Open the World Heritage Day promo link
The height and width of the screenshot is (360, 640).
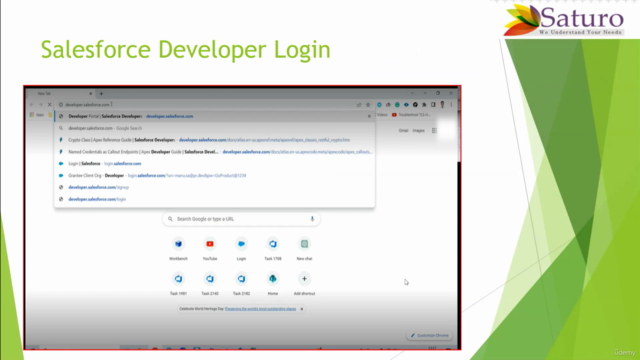(260, 309)
